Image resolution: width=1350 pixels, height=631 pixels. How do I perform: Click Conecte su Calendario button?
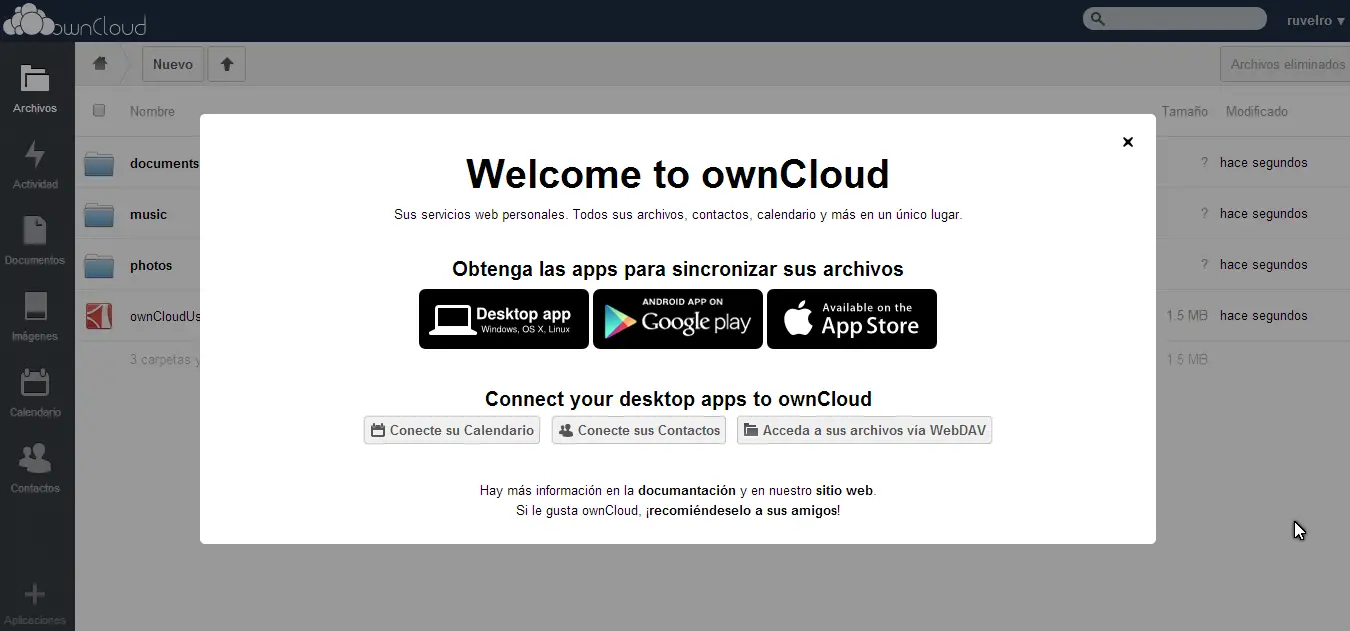pyautogui.click(x=452, y=430)
